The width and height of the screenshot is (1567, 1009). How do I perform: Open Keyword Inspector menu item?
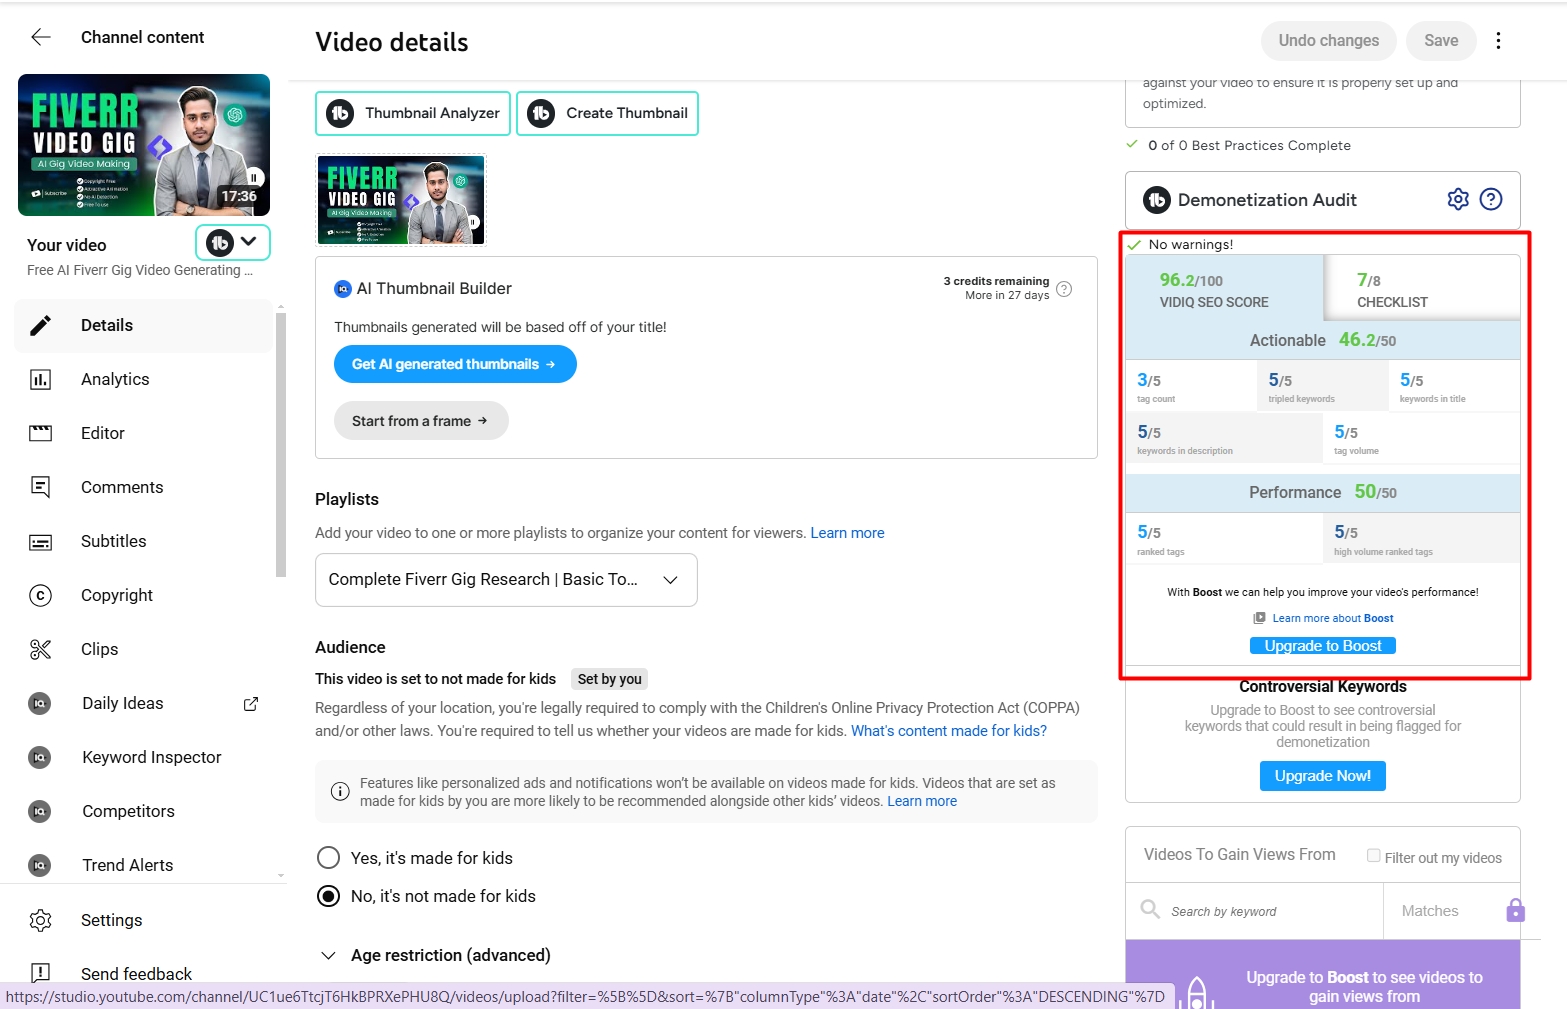tap(144, 757)
